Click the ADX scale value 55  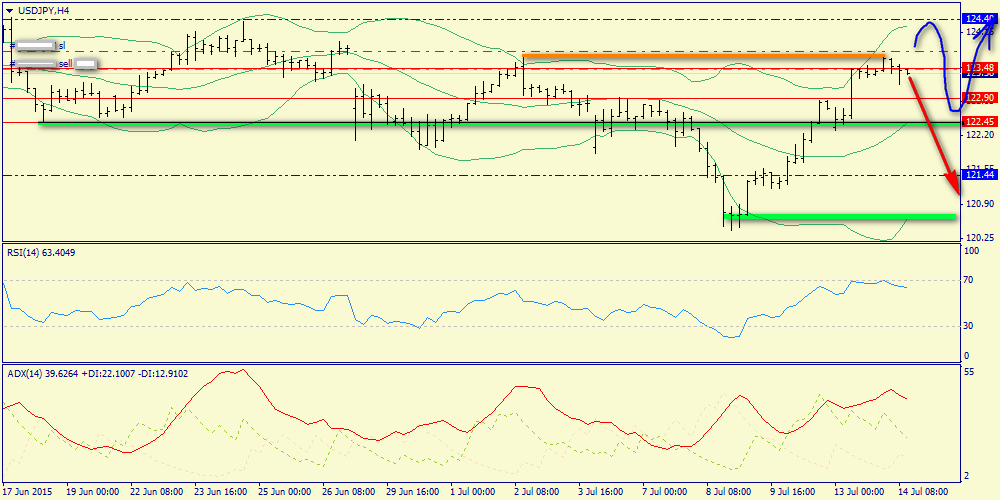(968, 371)
